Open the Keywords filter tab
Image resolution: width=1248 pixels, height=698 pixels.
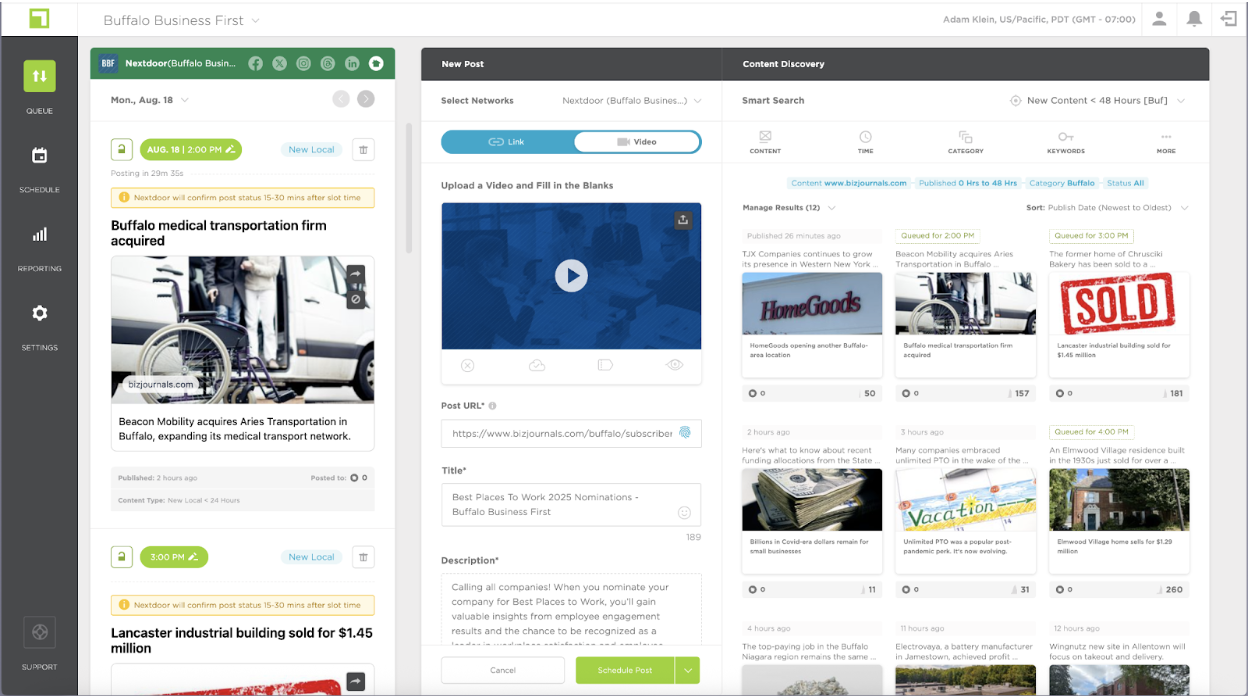point(1066,142)
